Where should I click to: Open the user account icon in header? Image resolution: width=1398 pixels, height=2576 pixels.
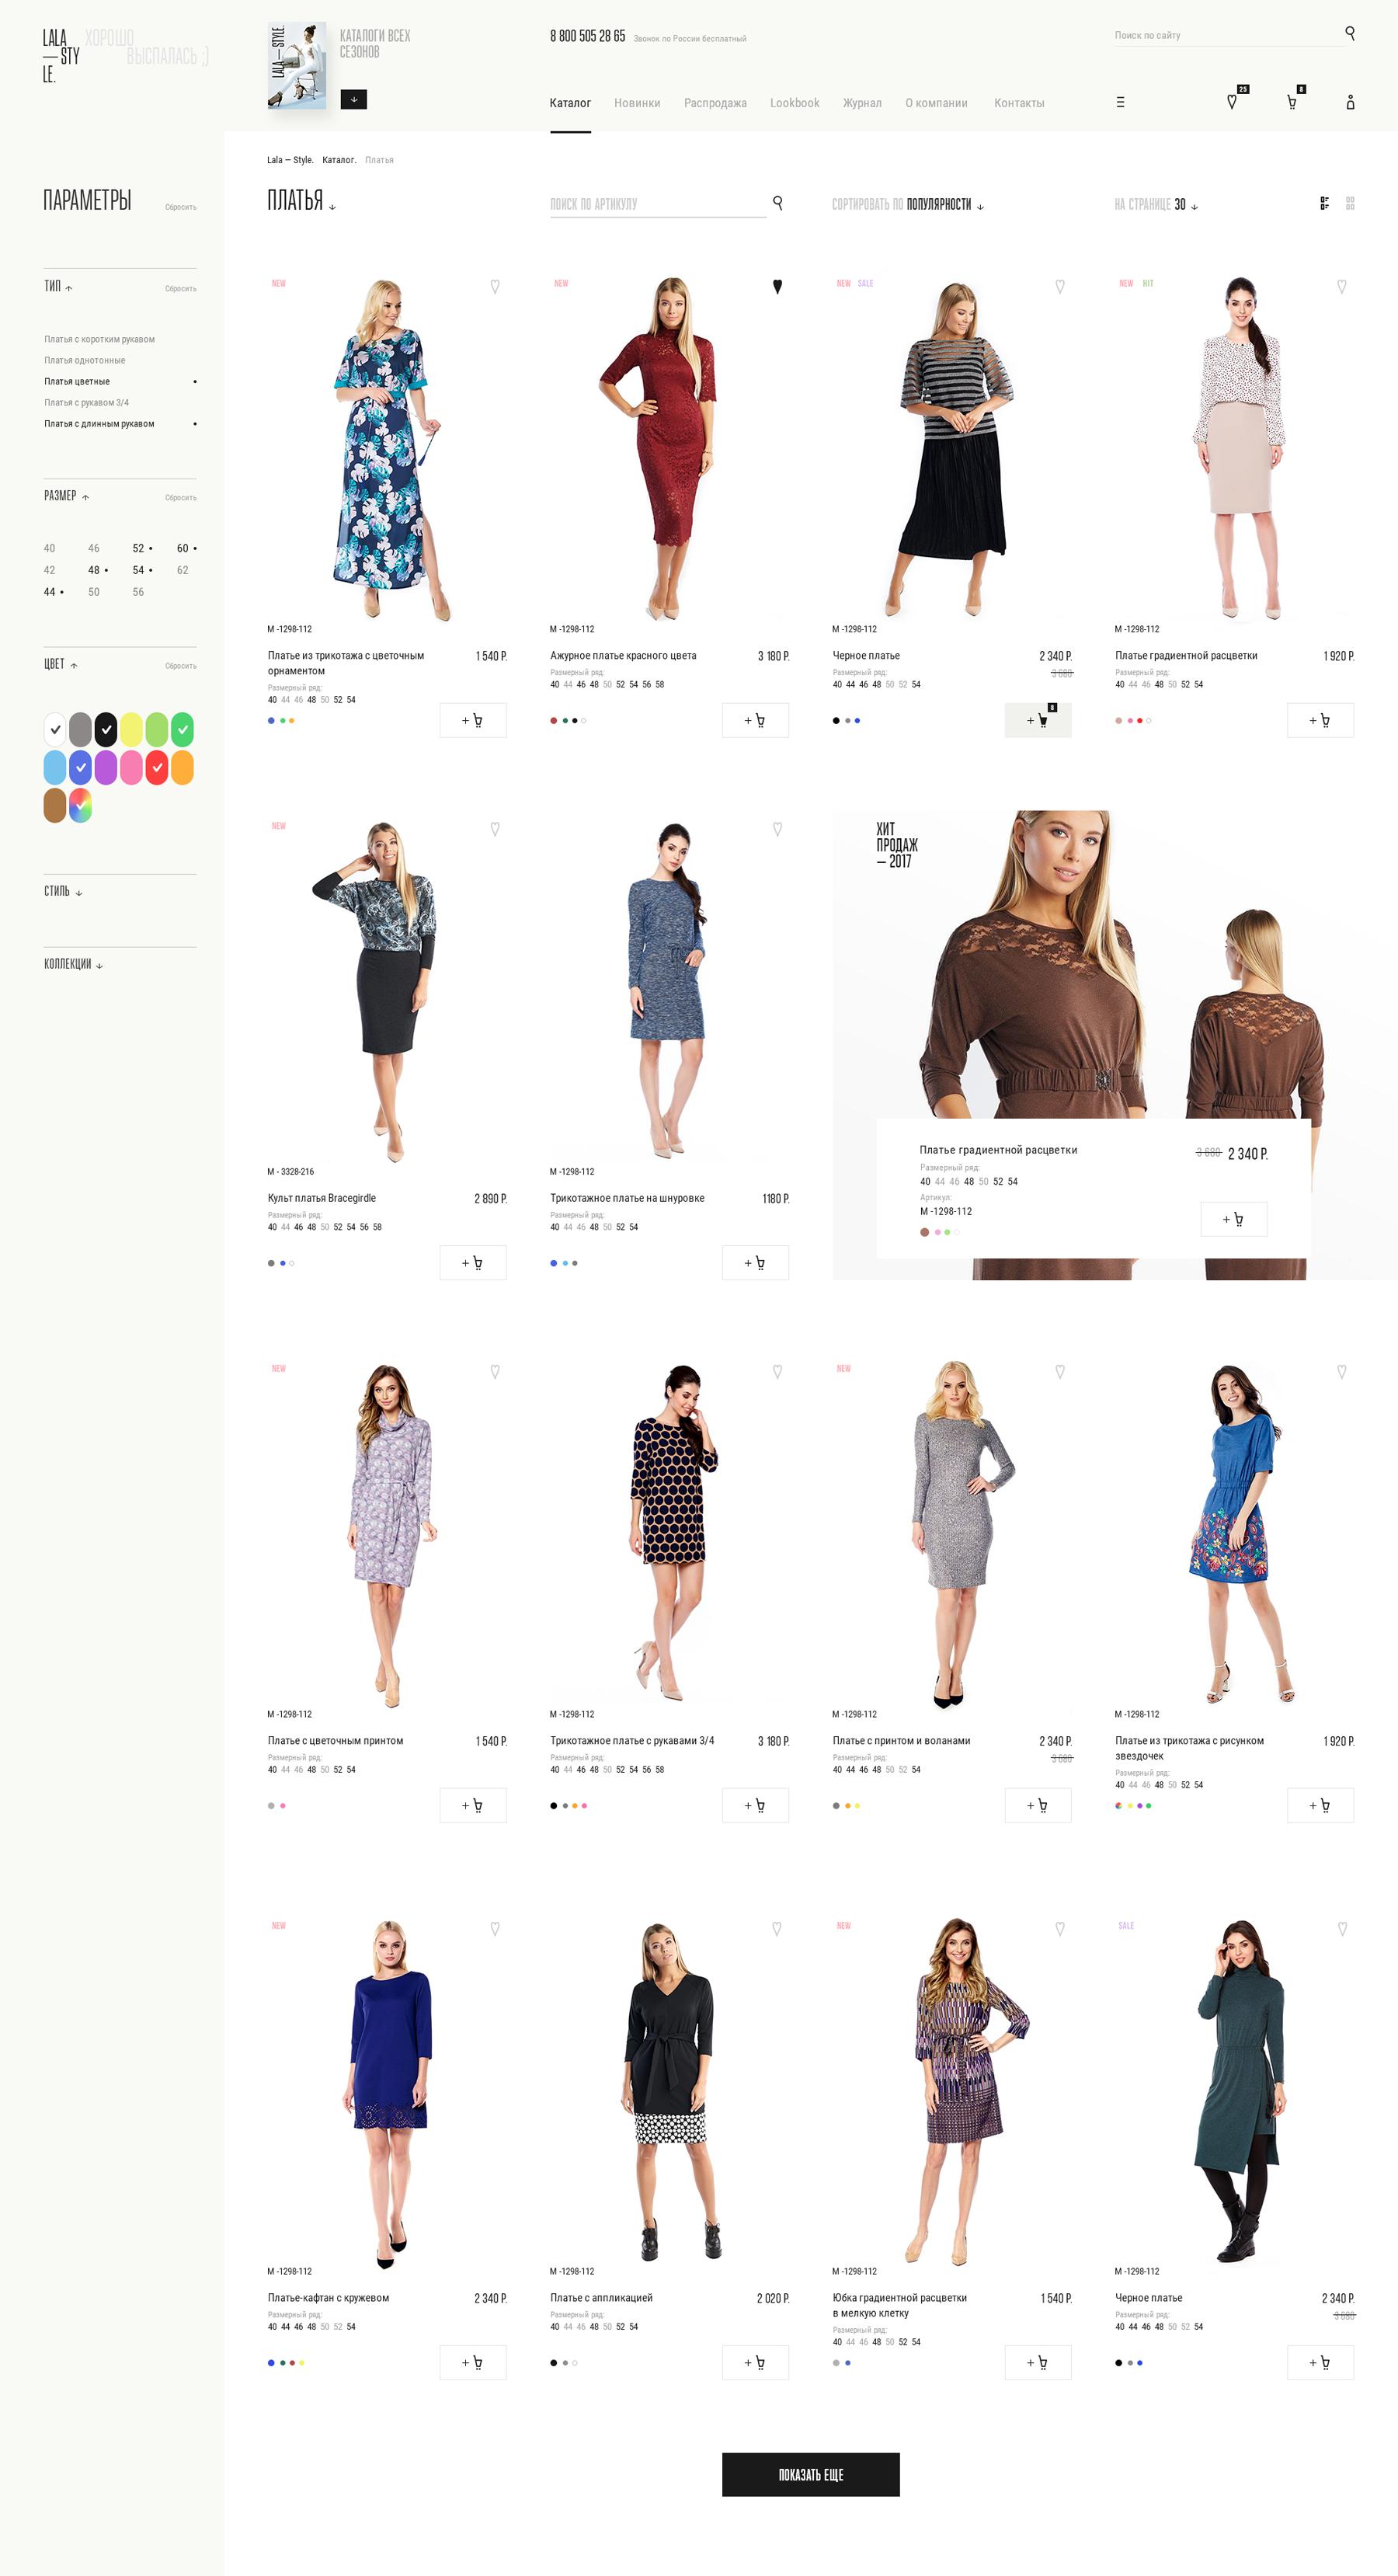coord(1350,102)
